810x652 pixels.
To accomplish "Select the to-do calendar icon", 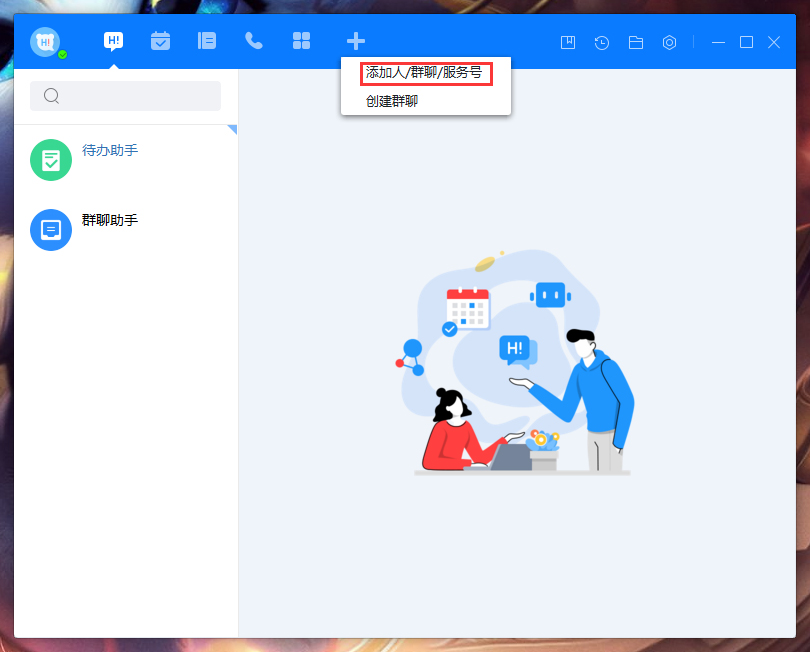I will pos(160,41).
